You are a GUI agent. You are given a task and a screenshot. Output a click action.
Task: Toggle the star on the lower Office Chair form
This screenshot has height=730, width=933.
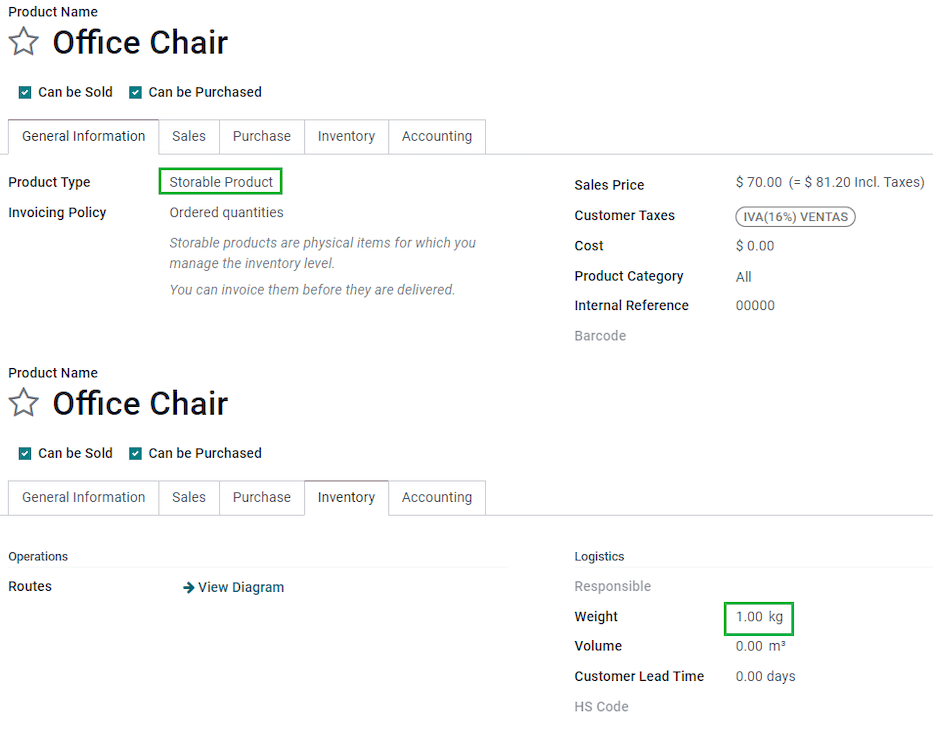click(23, 403)
